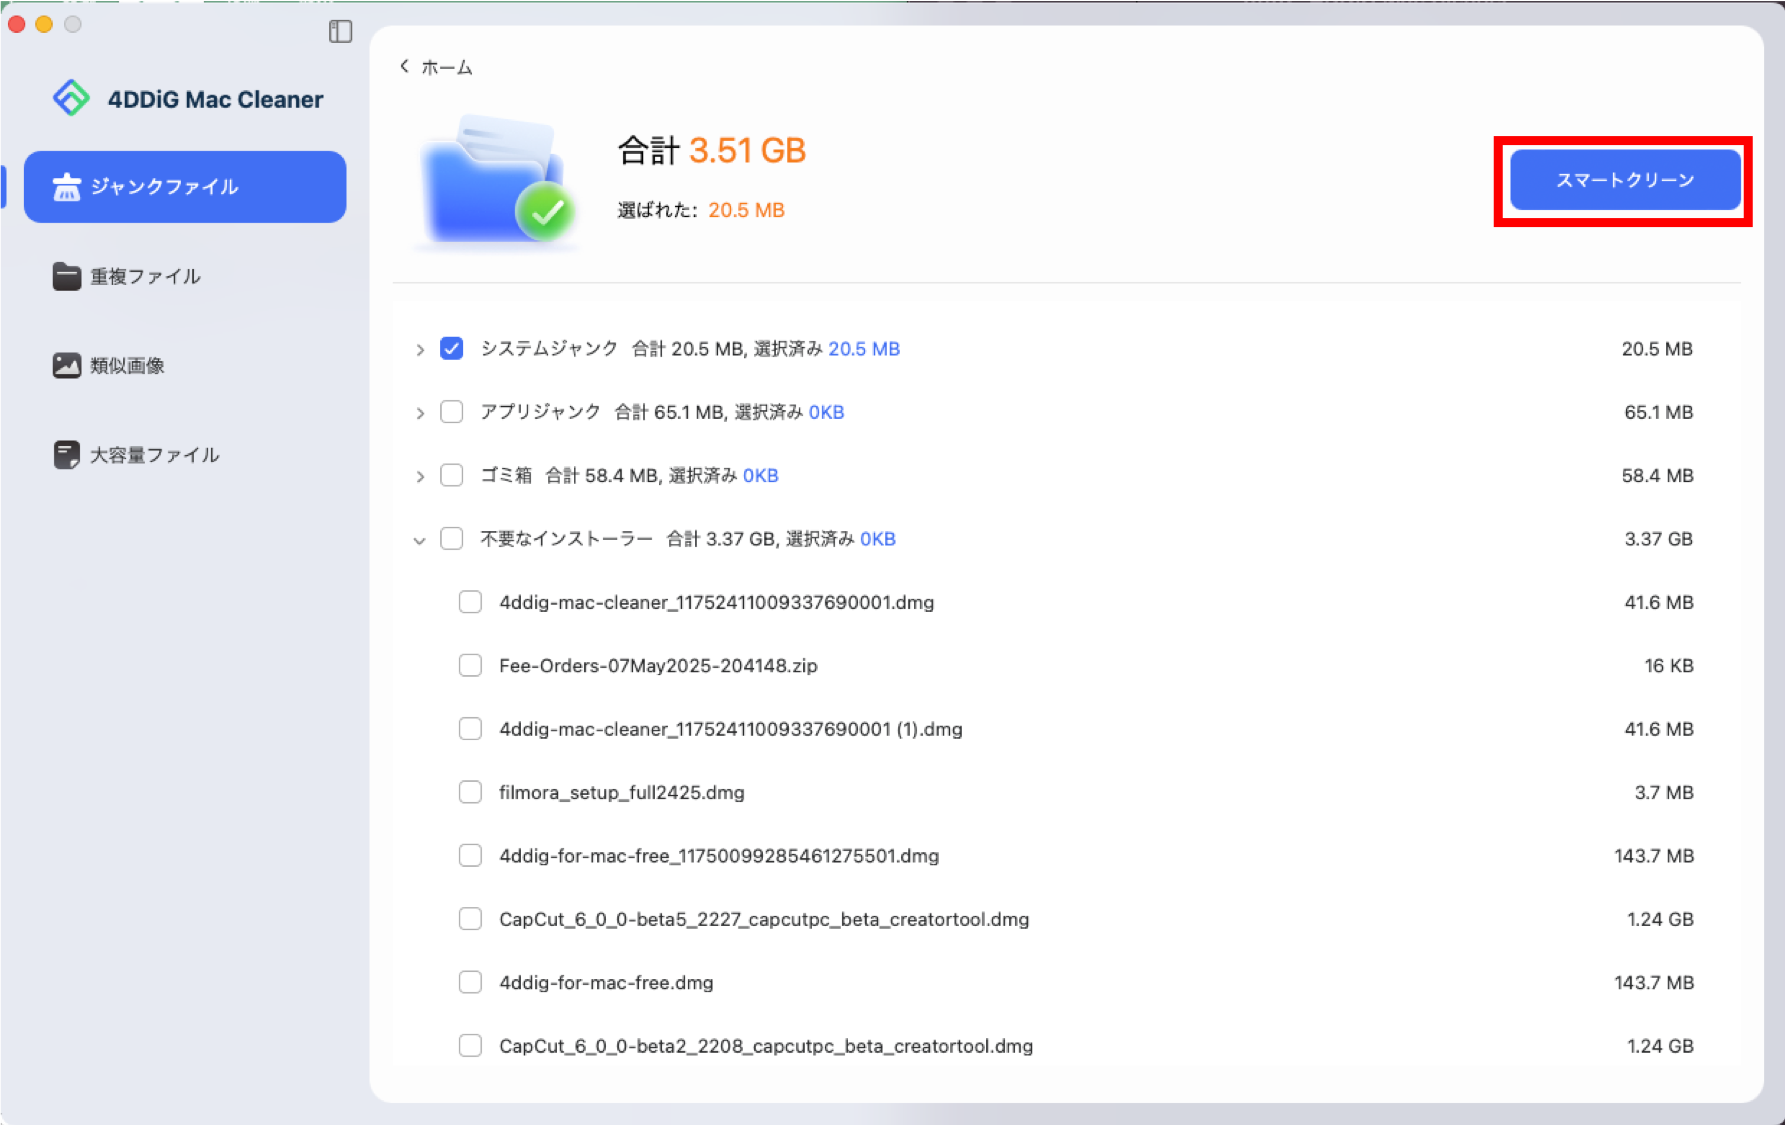Click the 重複ファイル folder icon
Viewport: 1785px width, 1125px height.
(x=66, y=276)
